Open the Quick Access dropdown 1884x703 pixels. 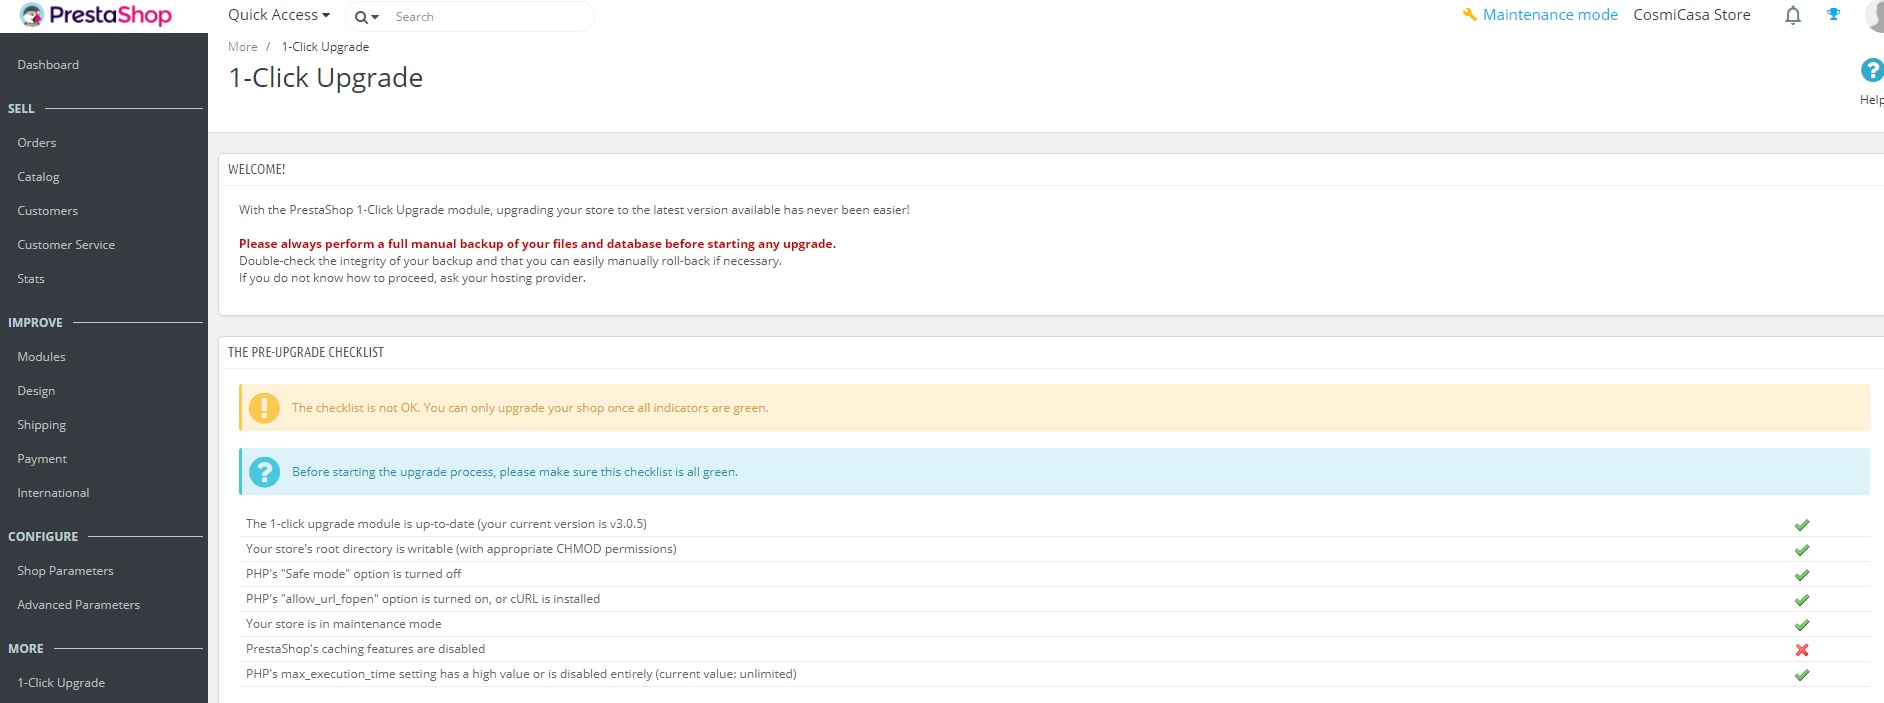[279, 15]
